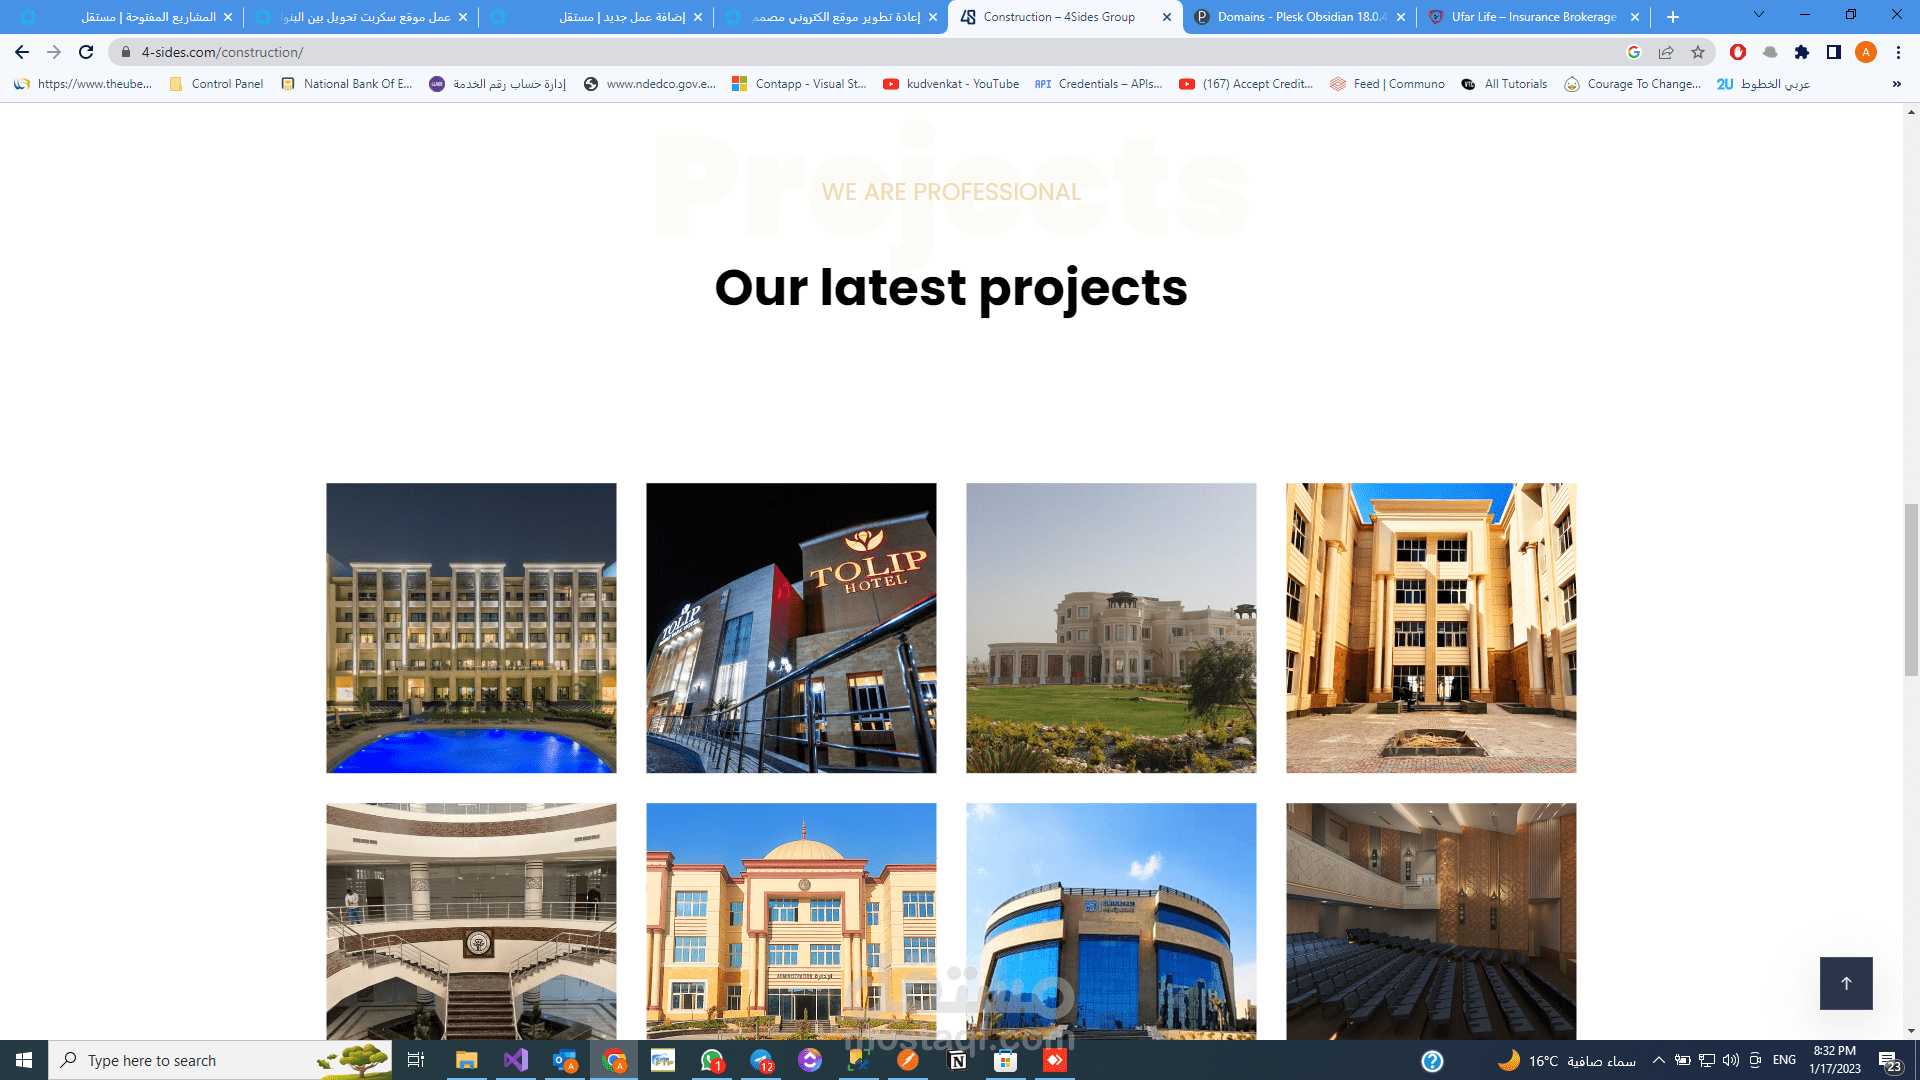Open the Control Panel bookmark
The width and height of the screenshot is (1920, 1080).
tap(217, 84)
